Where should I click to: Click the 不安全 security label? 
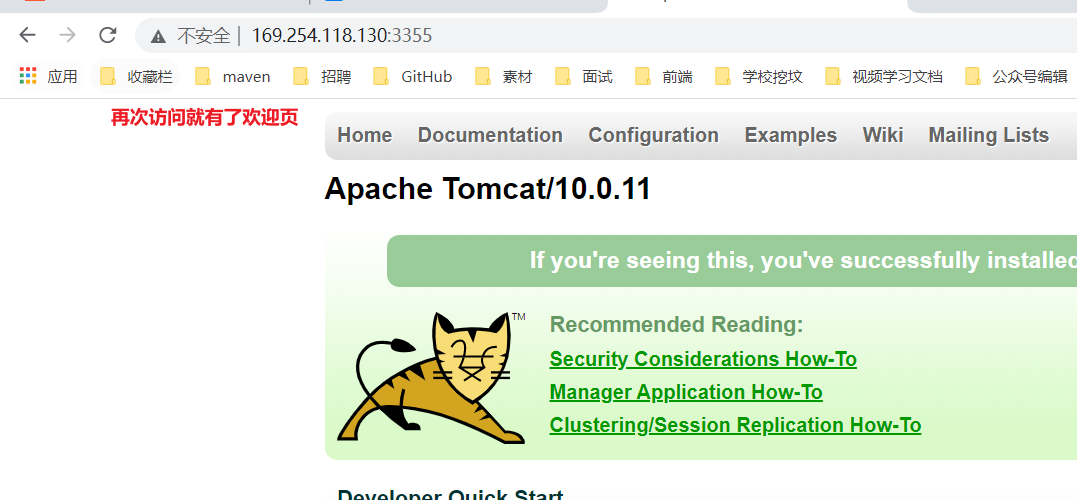pos(204,36)
